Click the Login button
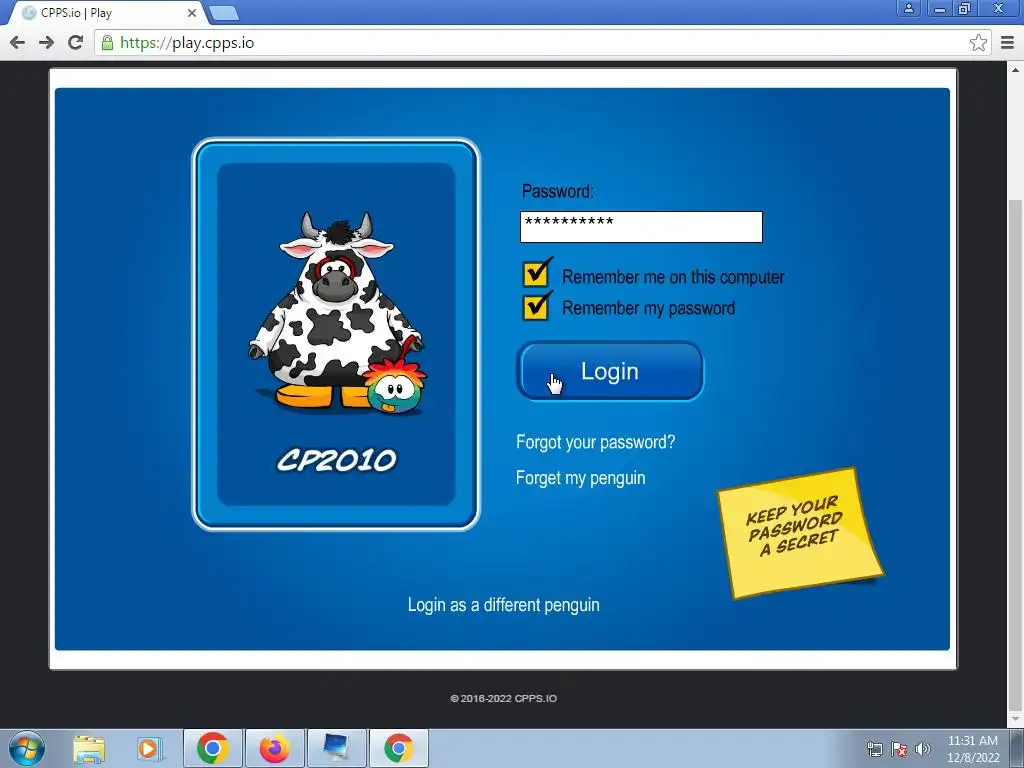1024x768 pixels. [x=610, y=371]
